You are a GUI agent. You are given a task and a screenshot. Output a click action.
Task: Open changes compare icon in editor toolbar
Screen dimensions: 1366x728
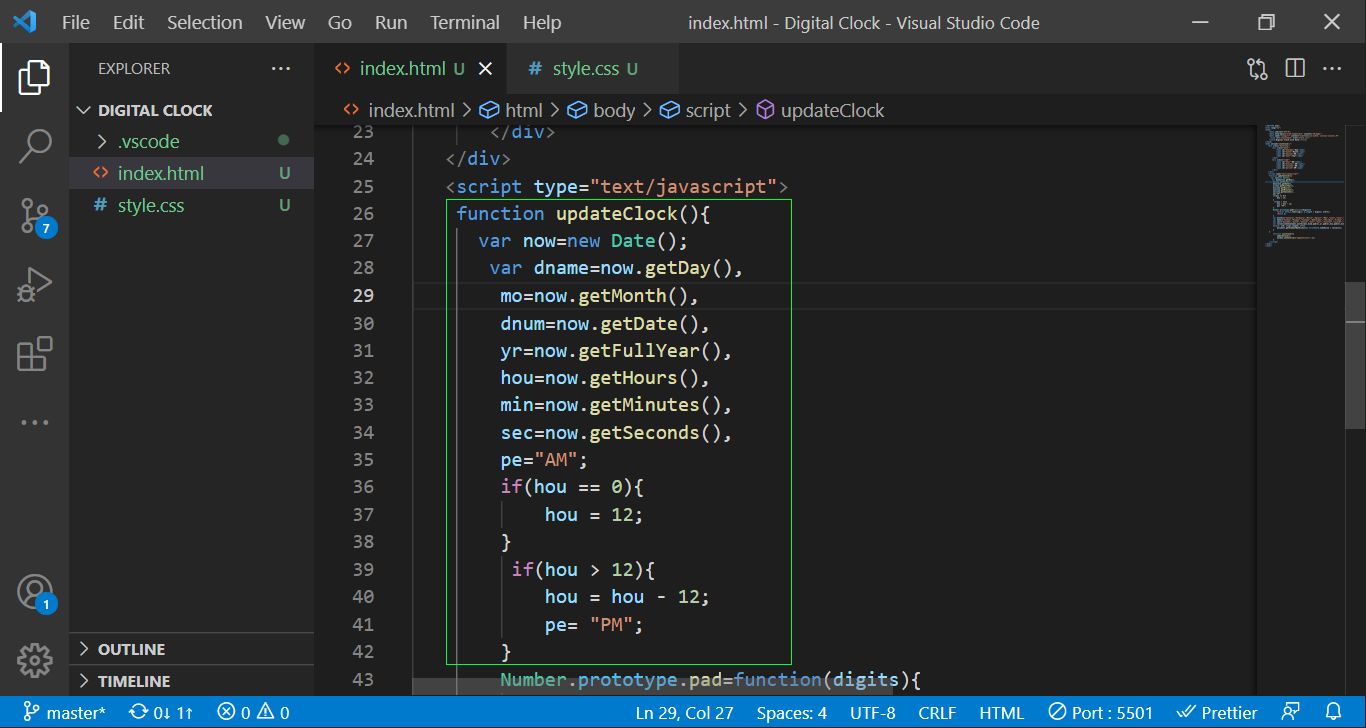pyautogui.click(x=1257, y=69)
